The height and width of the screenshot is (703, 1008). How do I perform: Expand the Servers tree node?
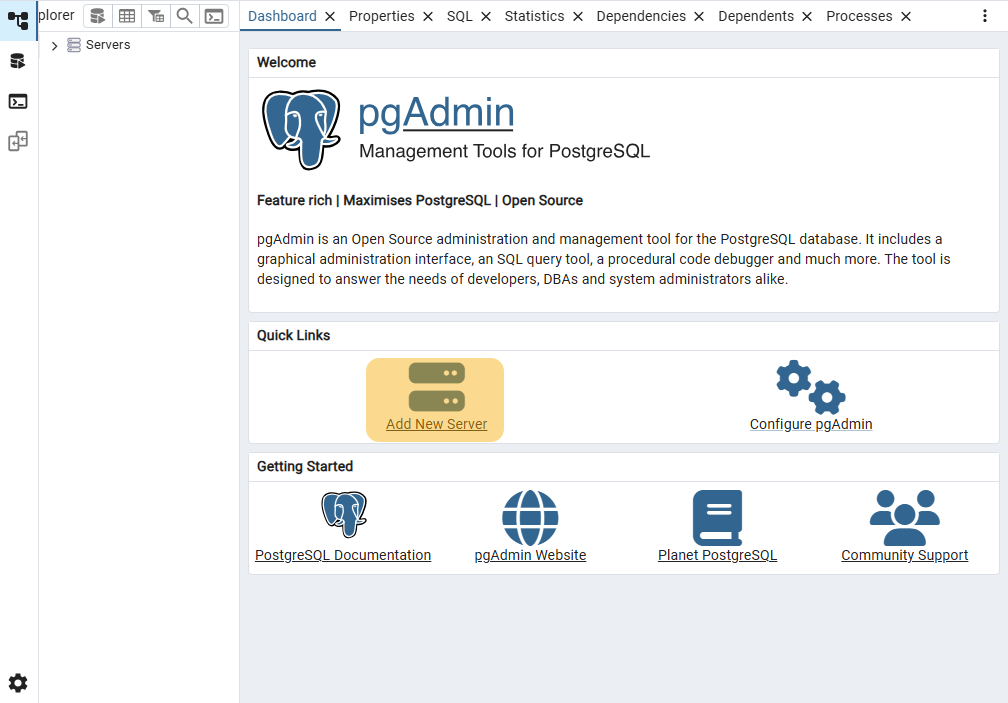pyautogui.click(x=55, y=46)
